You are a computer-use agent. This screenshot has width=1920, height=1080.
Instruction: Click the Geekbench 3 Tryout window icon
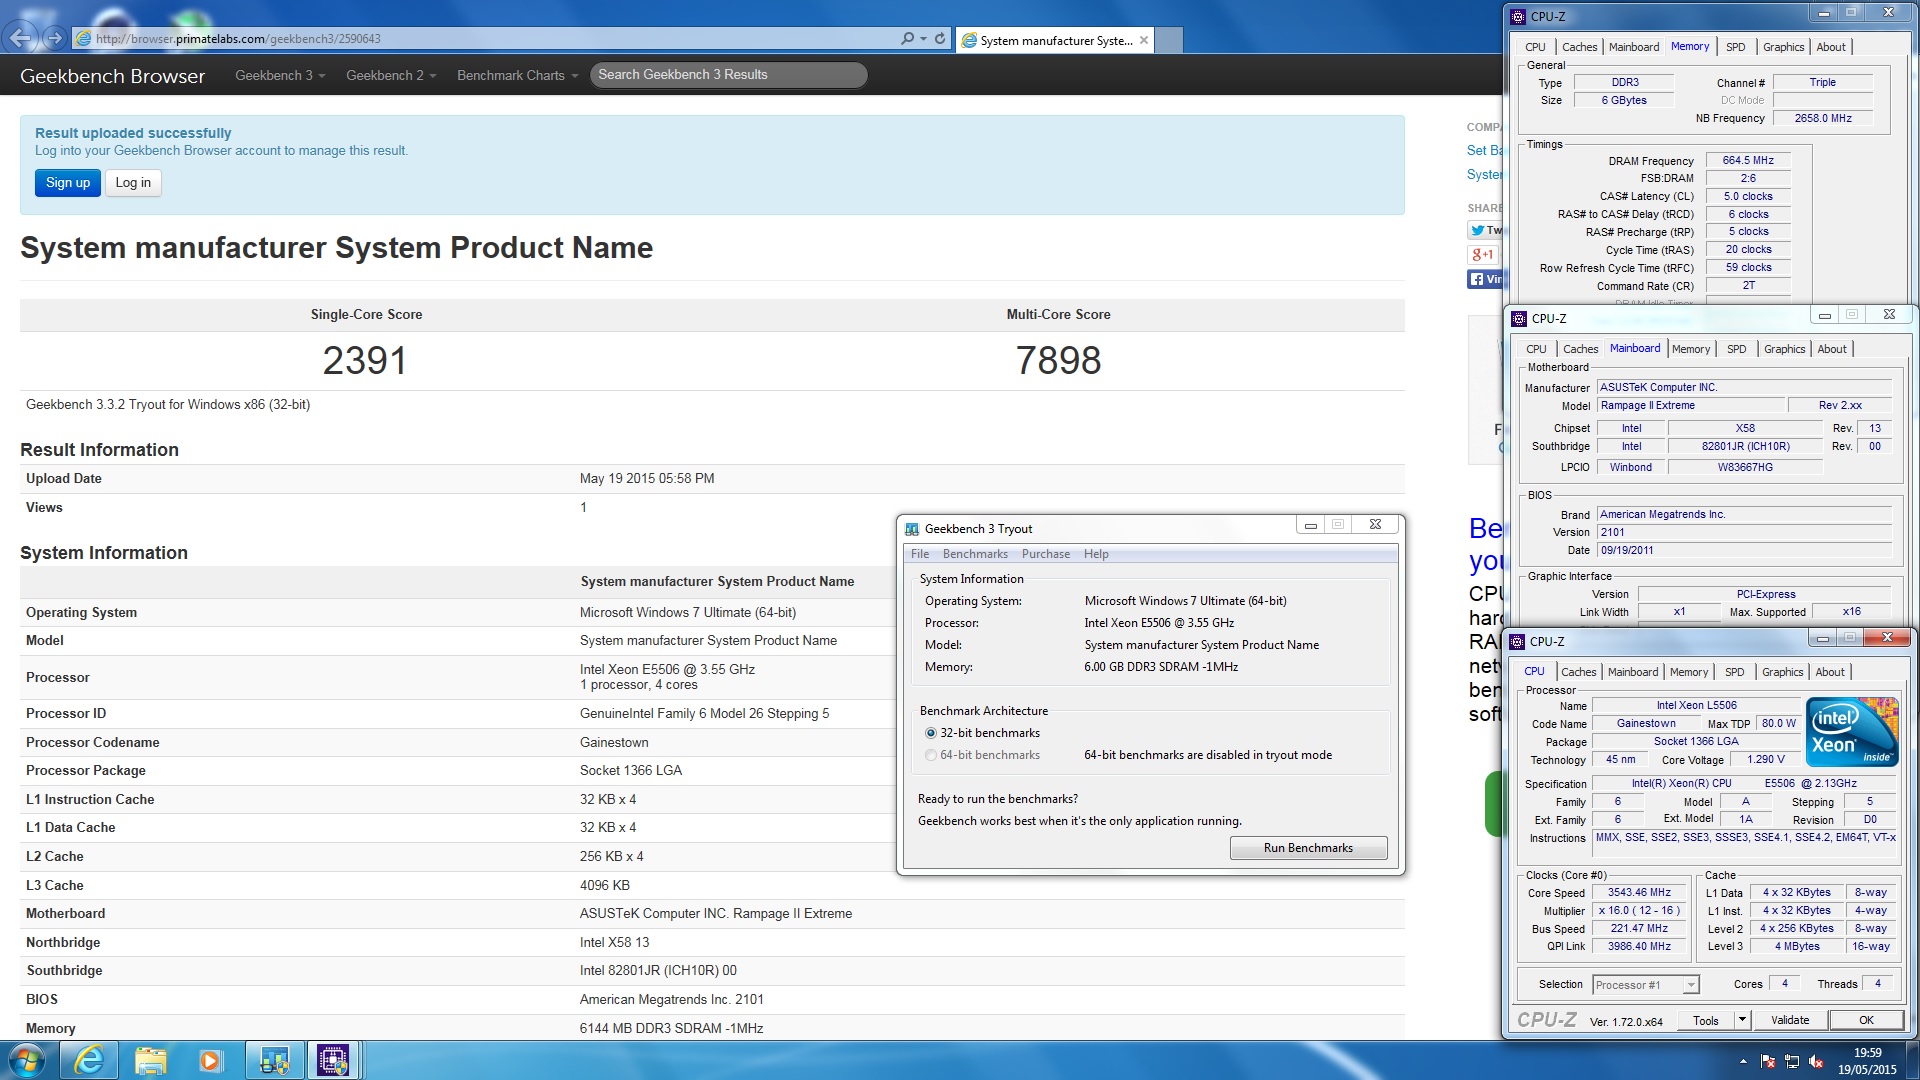(x=912, y=528)
